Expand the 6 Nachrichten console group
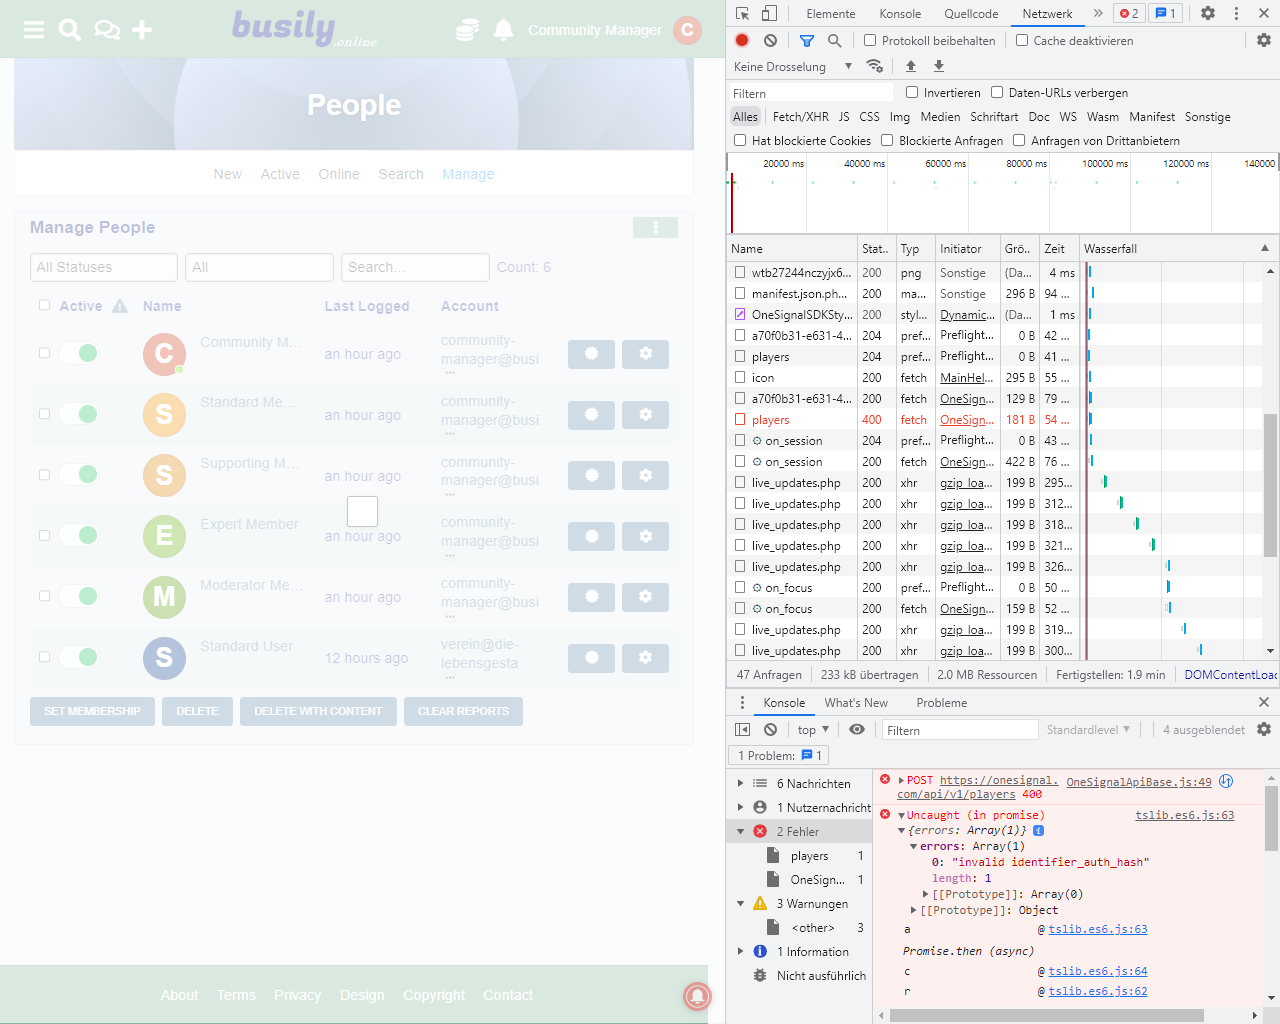The image size is (1280, 1024). [740, 784]
